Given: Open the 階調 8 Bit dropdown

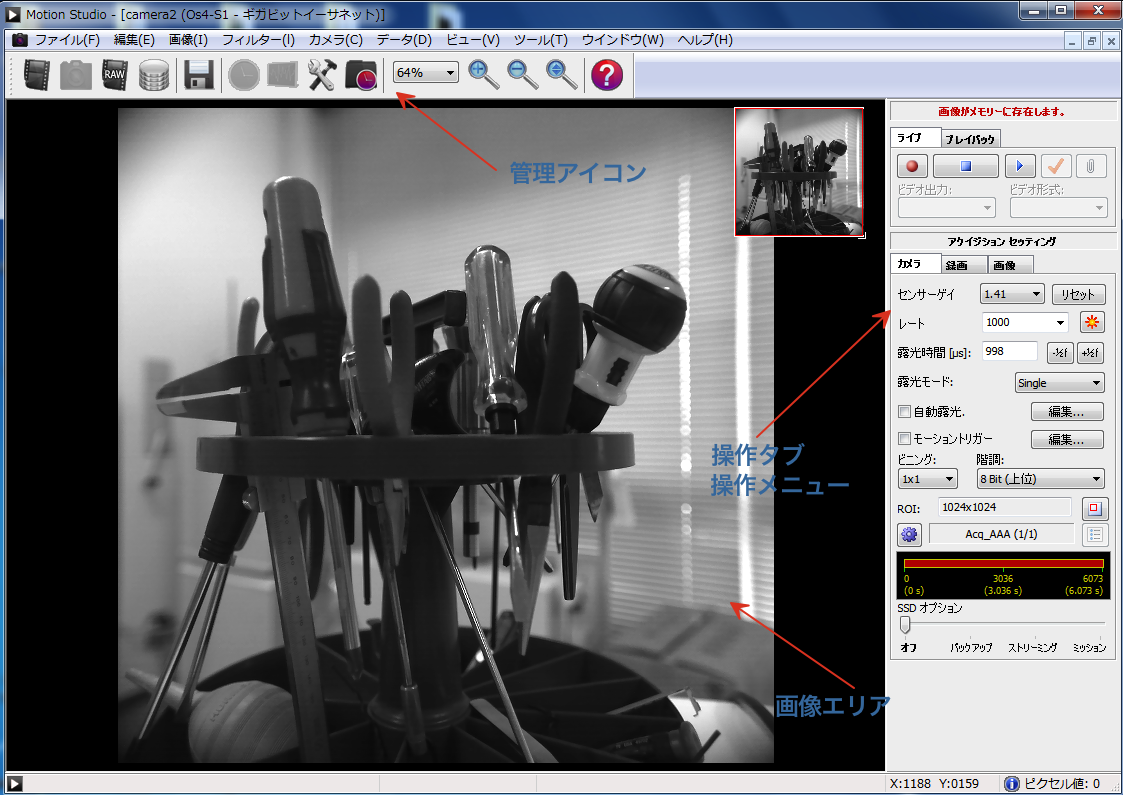Looking at the screenshot, I should [1041, 479].
